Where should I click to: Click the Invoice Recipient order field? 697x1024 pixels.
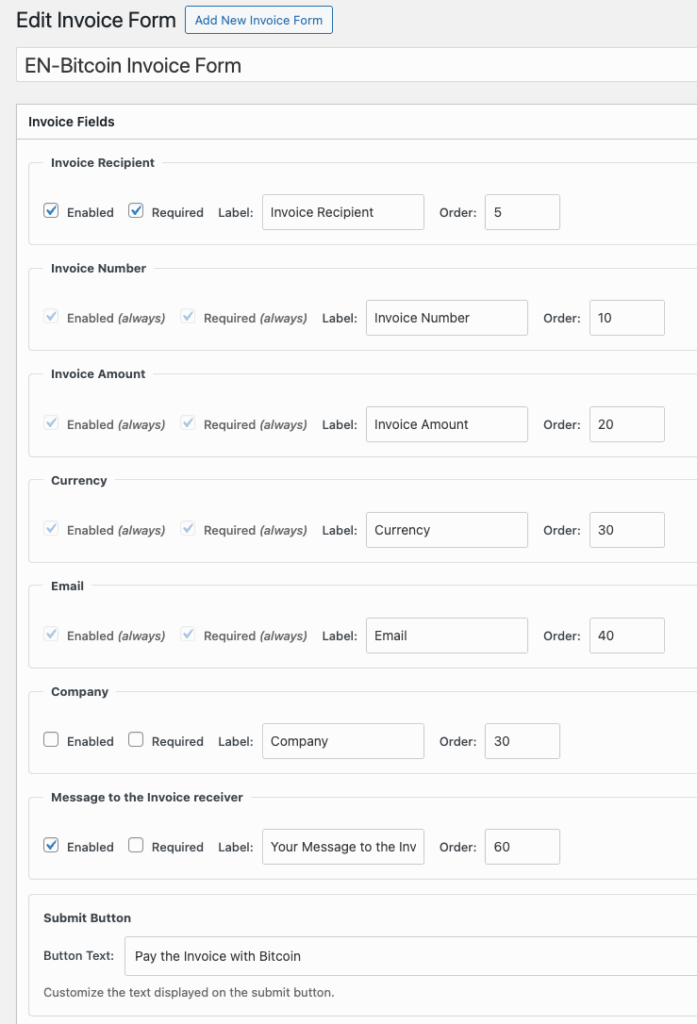pyautogui.click(x=522, y=212)
